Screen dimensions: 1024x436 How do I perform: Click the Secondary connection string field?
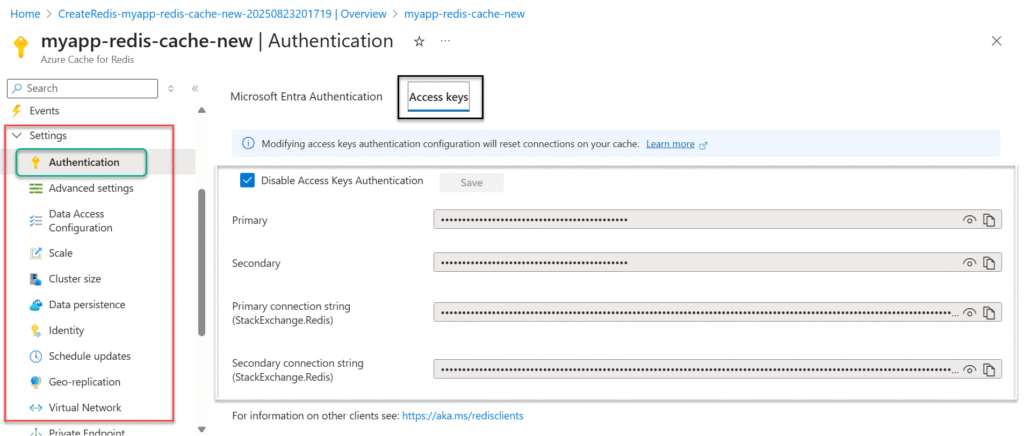(x=717, y=369)
